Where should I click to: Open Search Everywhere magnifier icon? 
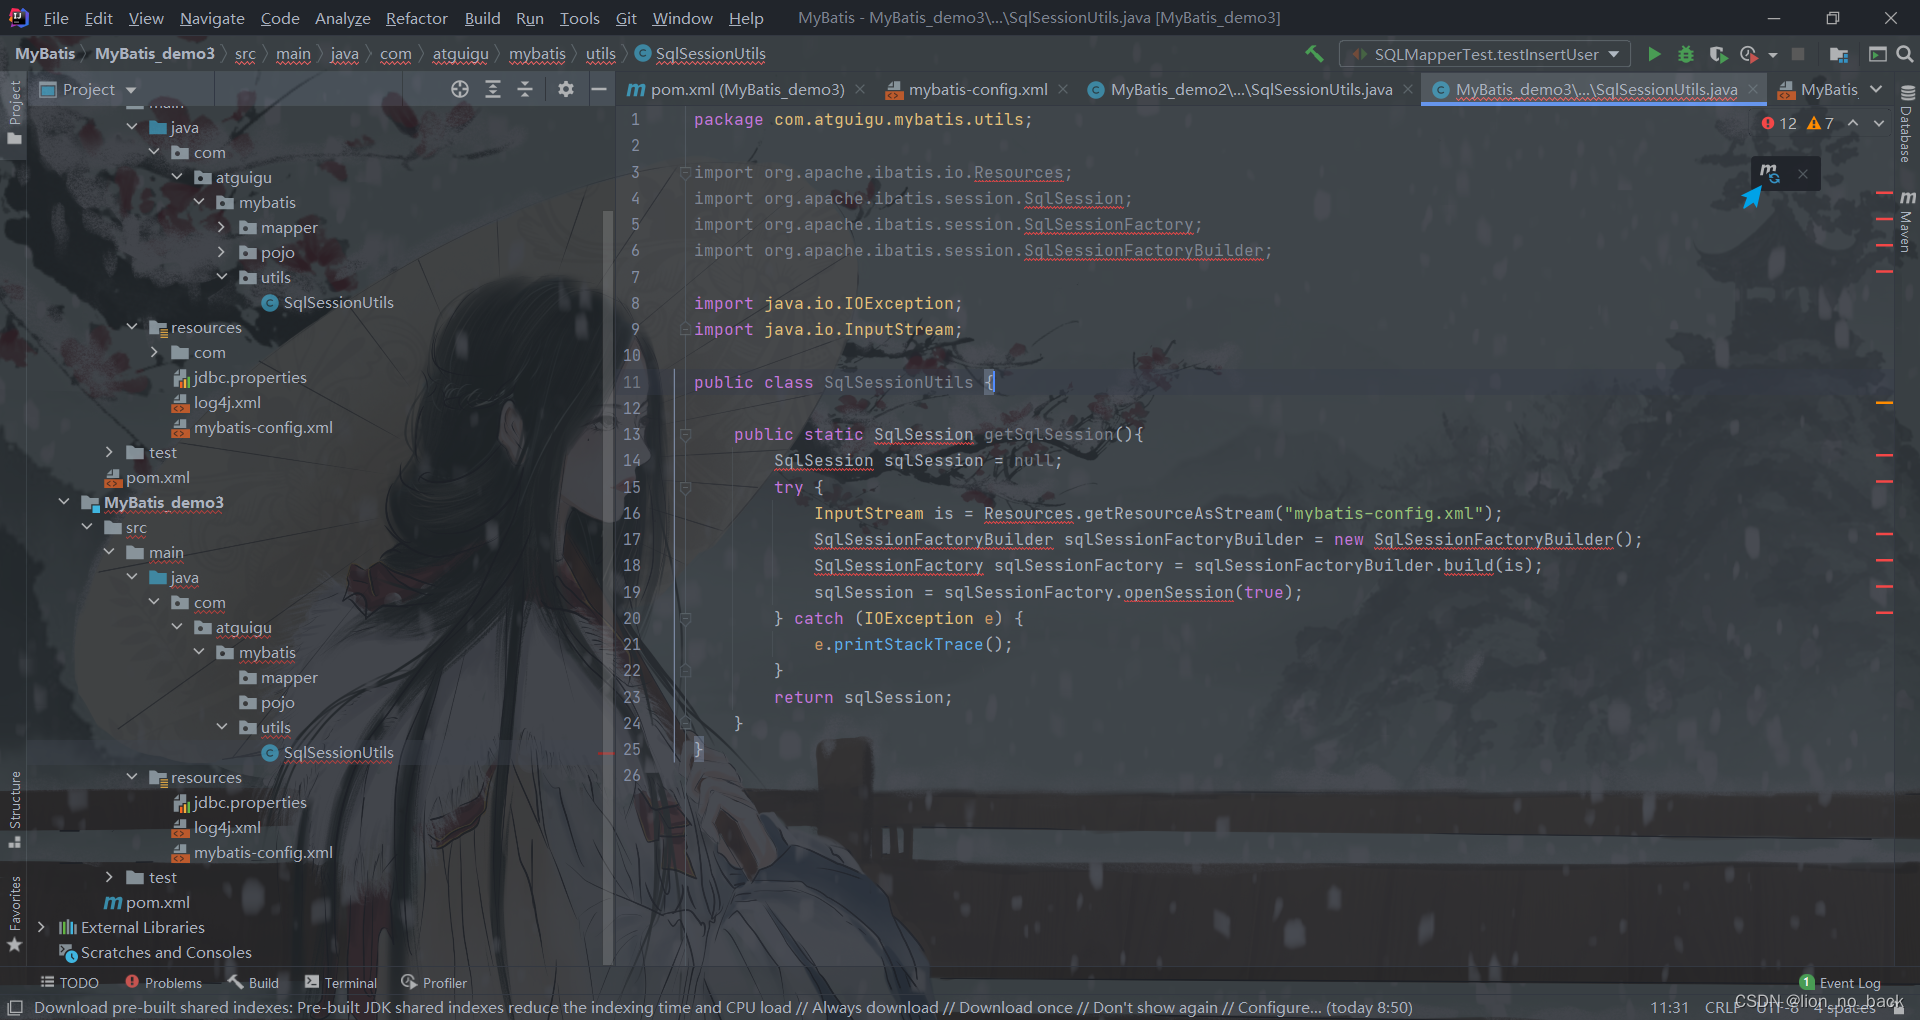pyautogui.click(x=1905, y=54)
